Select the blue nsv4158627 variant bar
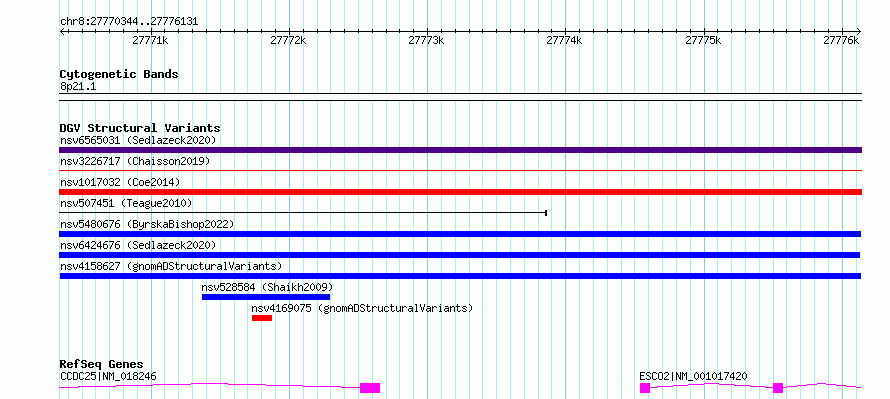This screenshot has width=890, height=399. tap(460, 276)
